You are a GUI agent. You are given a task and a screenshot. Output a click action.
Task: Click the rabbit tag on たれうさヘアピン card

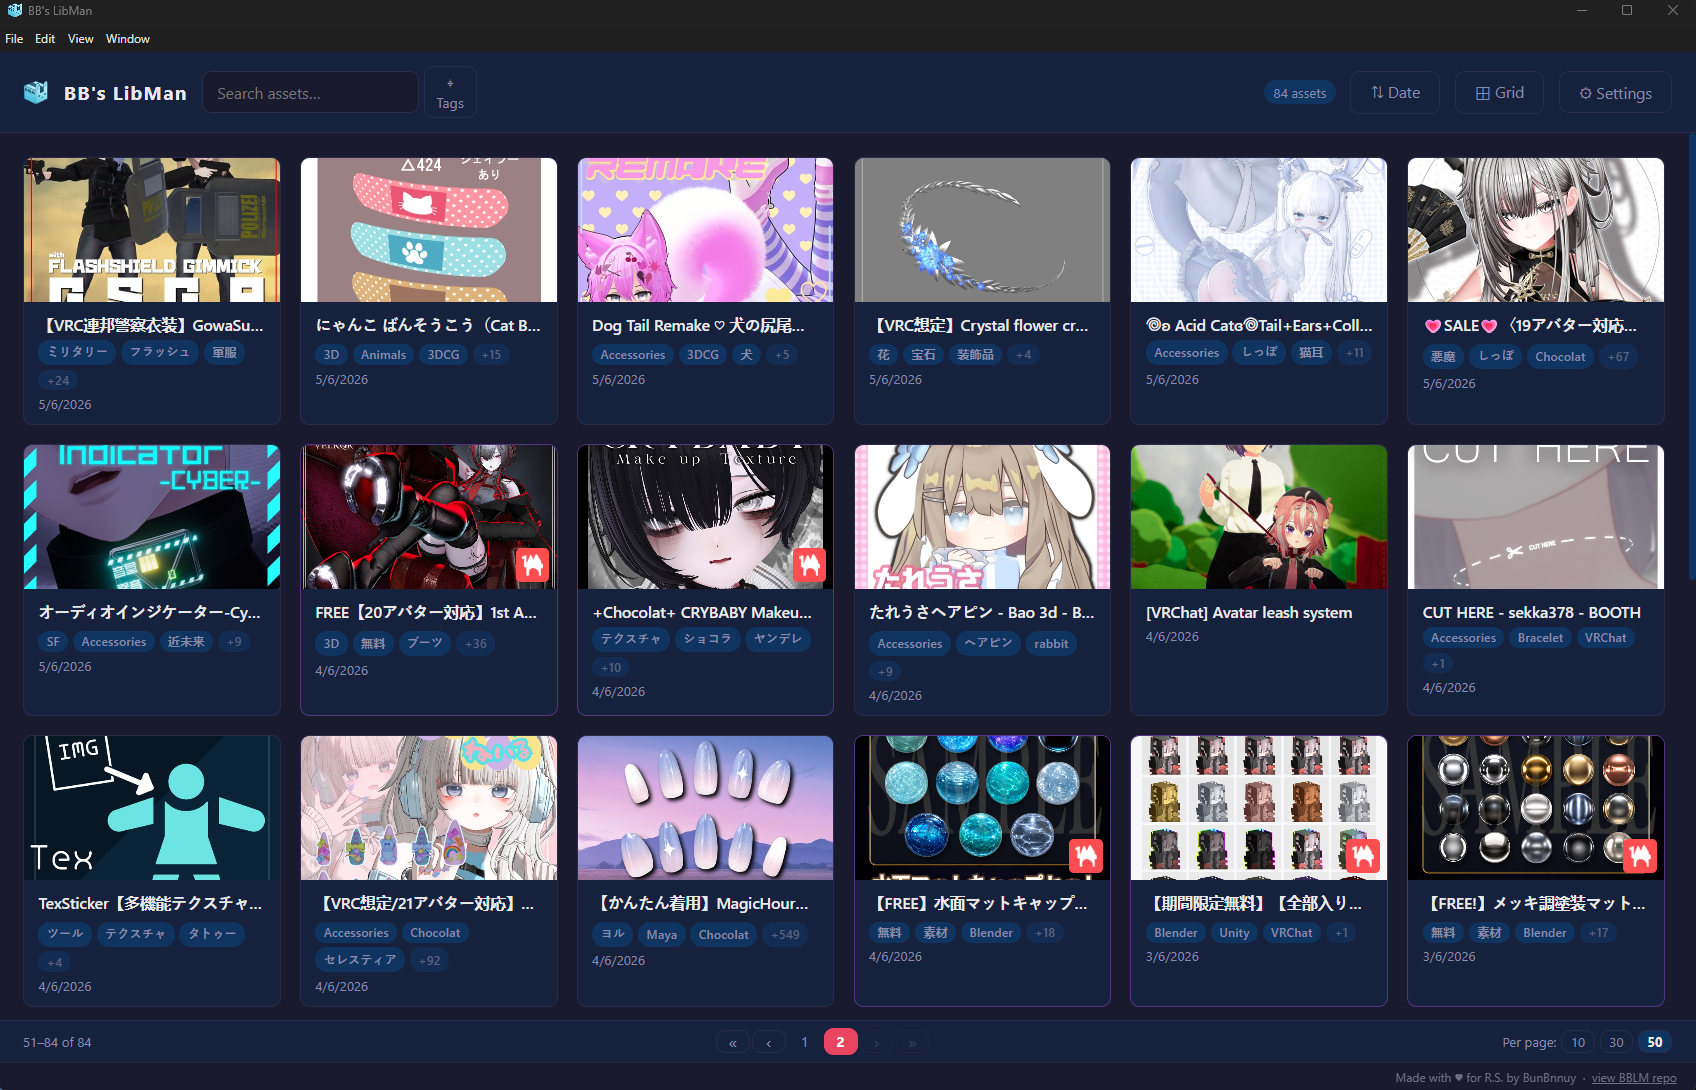pos(1051,644)
